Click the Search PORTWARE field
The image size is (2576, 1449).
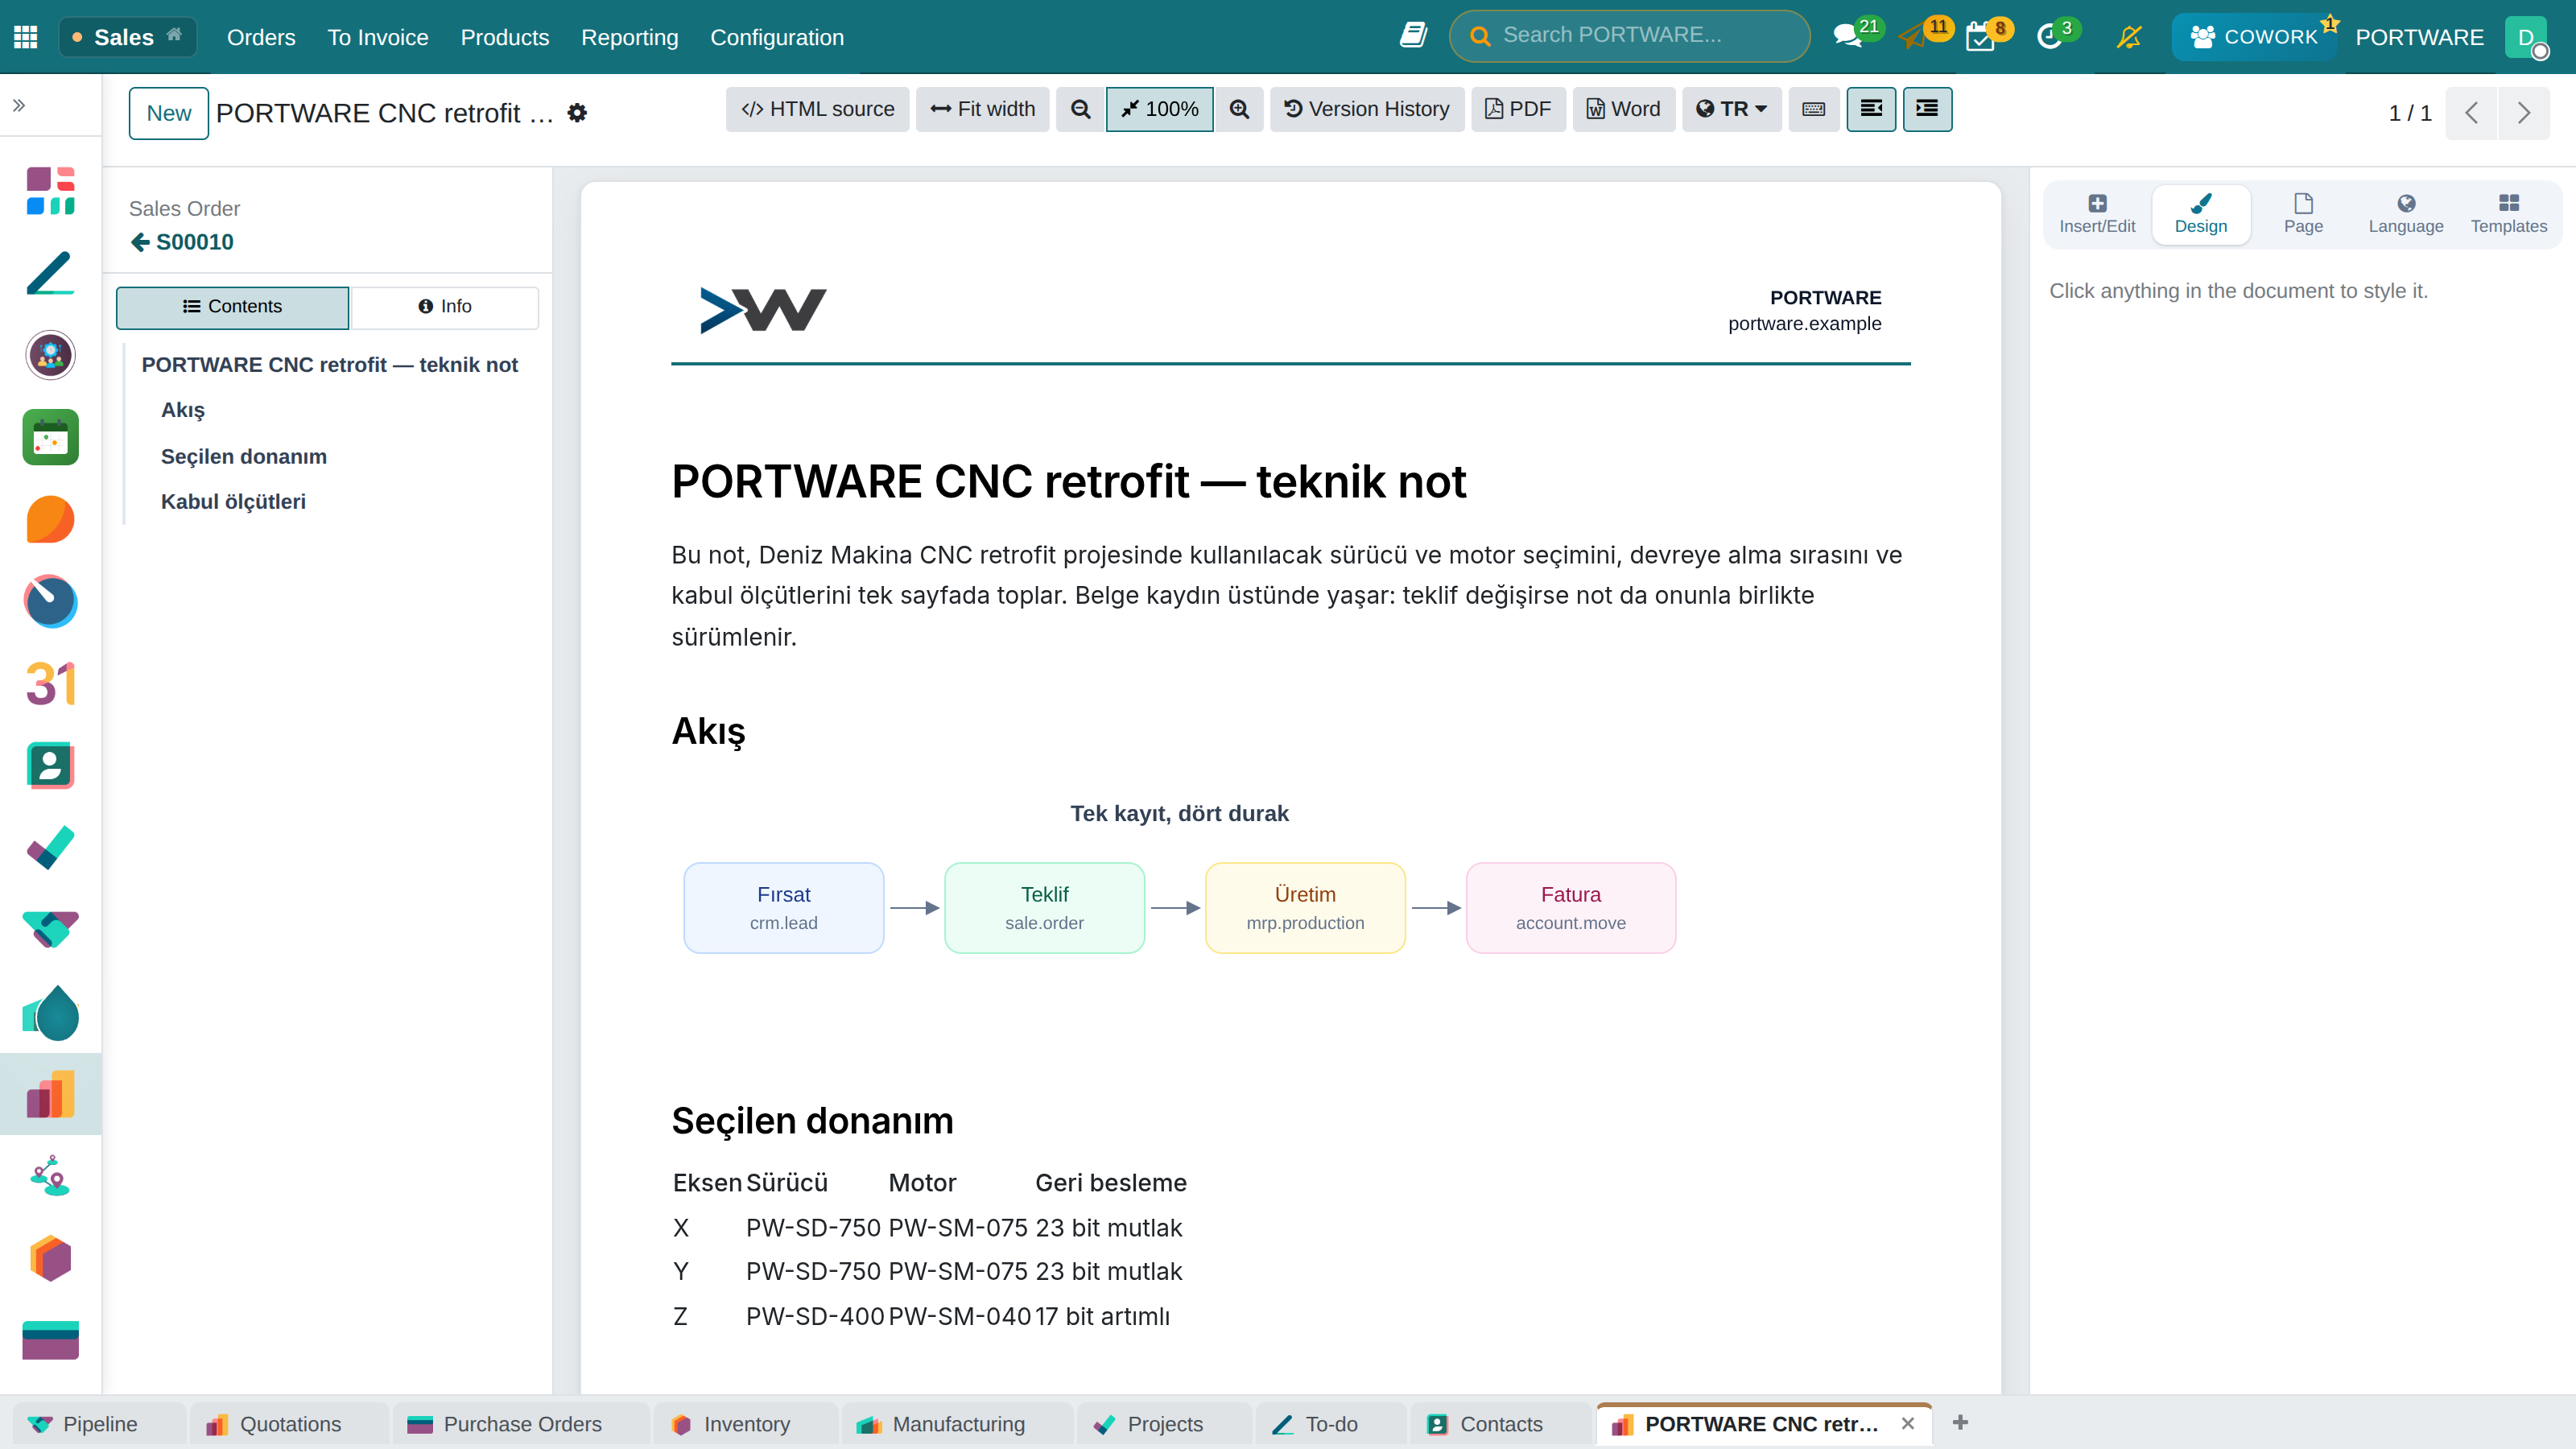point(1630,36)
